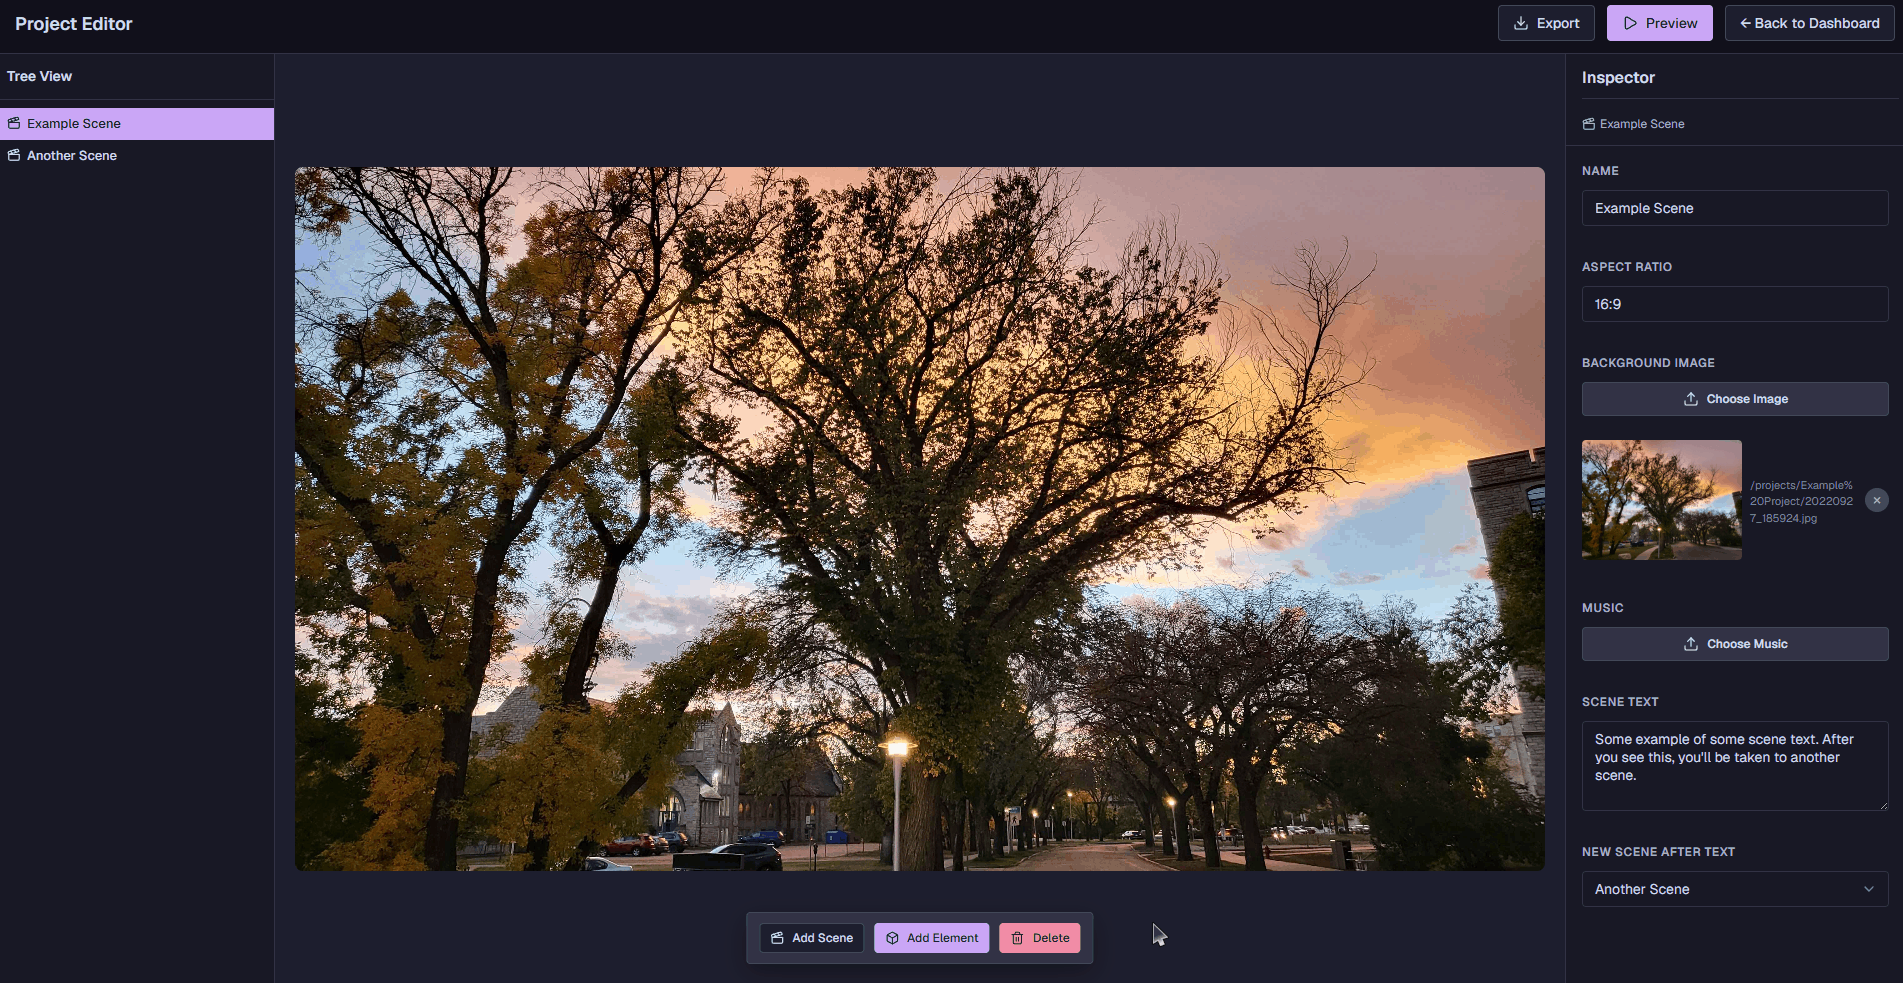
Task: Click the scene icon beside Inspector's Example Scene label
Action: coord(1588,123)
